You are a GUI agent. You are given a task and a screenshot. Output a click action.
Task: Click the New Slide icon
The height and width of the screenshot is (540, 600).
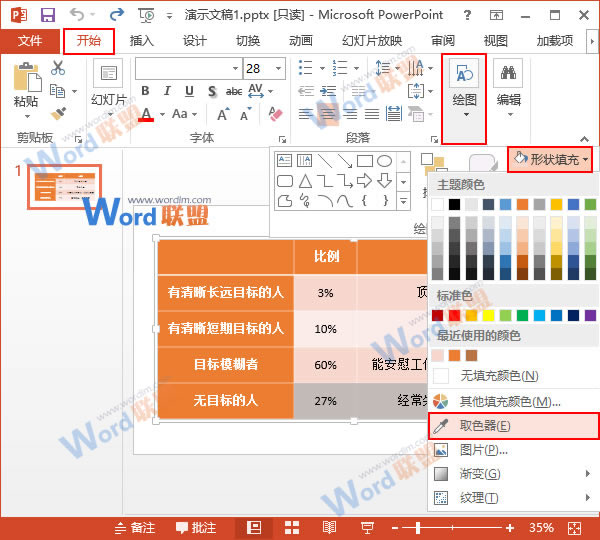[x=109, y=73]
